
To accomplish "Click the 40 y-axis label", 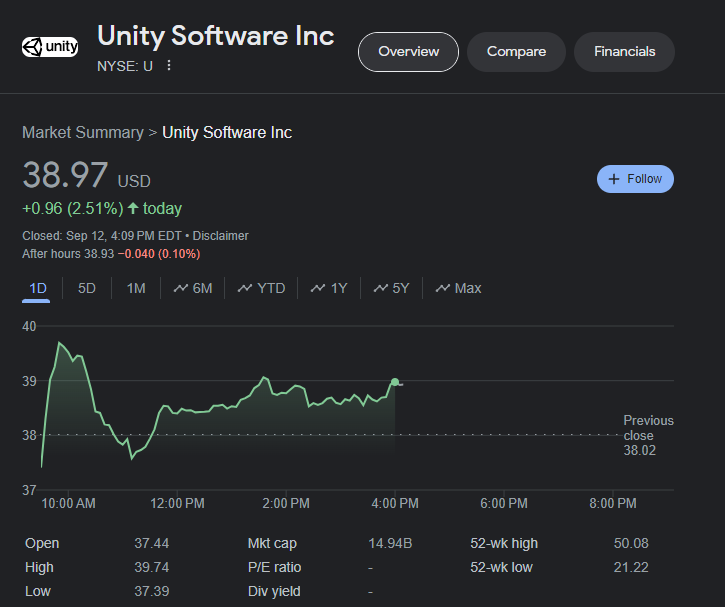I will [x=29, y=326].
